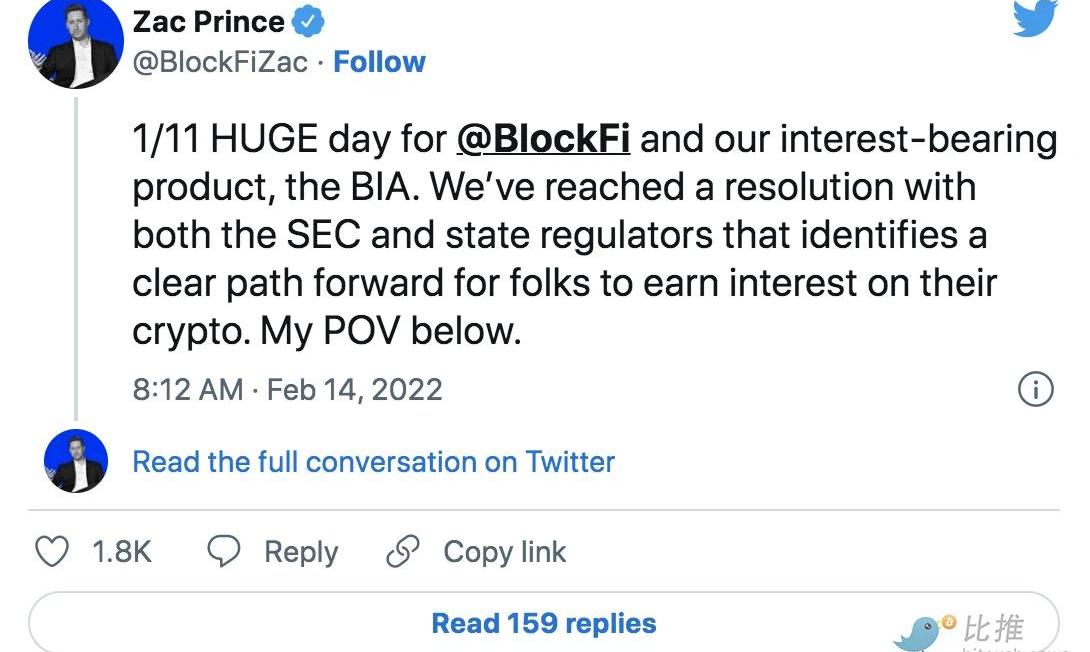
Task: Click the heart like icon
Action: pyautogui.click(x=52, y=552)
